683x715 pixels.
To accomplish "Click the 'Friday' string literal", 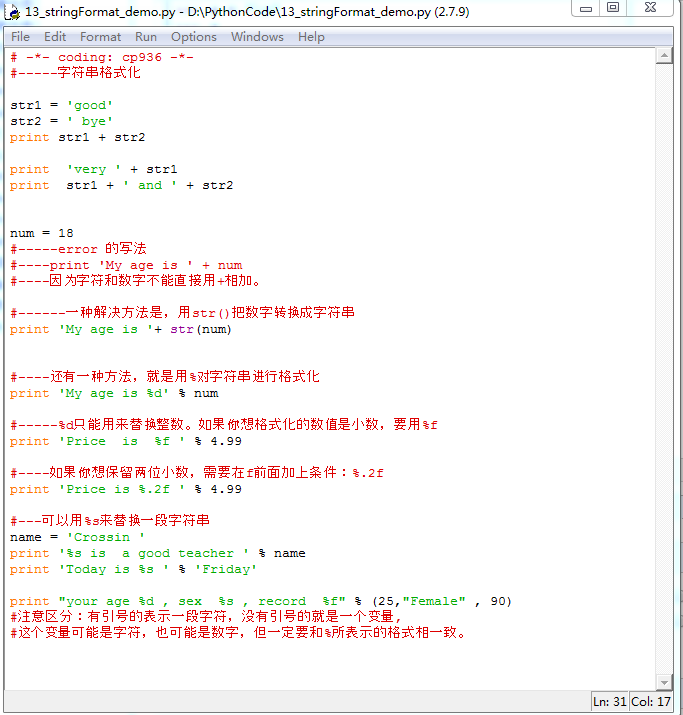I will click(x=226, y=569).
